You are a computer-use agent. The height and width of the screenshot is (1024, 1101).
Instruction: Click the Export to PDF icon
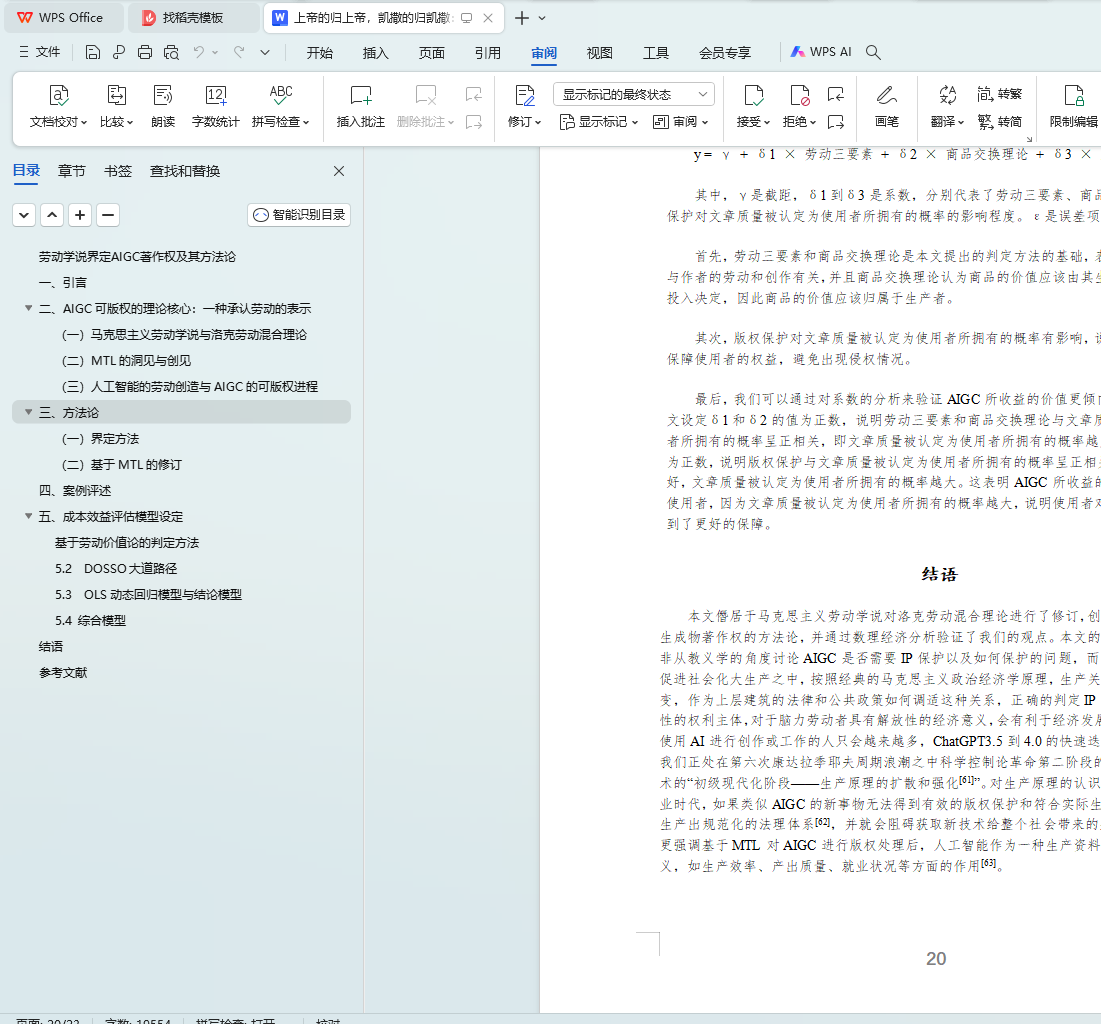119,52
